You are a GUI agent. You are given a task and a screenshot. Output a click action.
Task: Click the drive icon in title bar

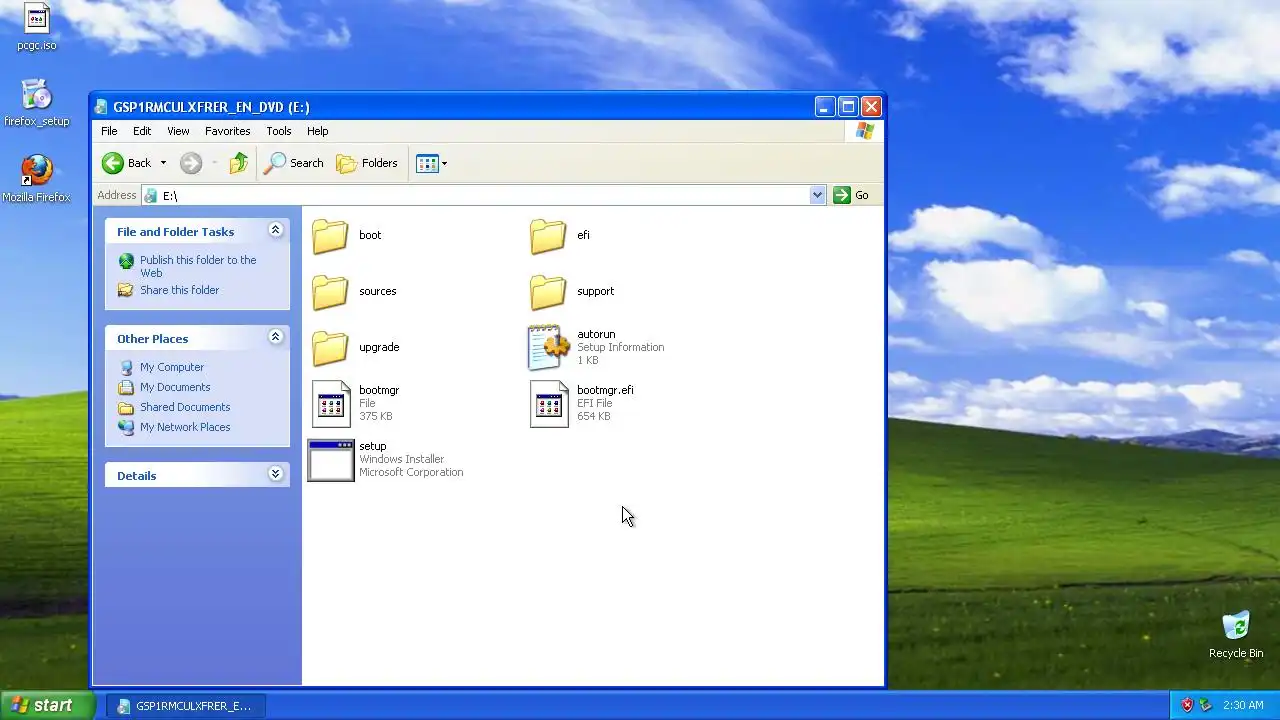pyautogui.click(x=102, y=107)
